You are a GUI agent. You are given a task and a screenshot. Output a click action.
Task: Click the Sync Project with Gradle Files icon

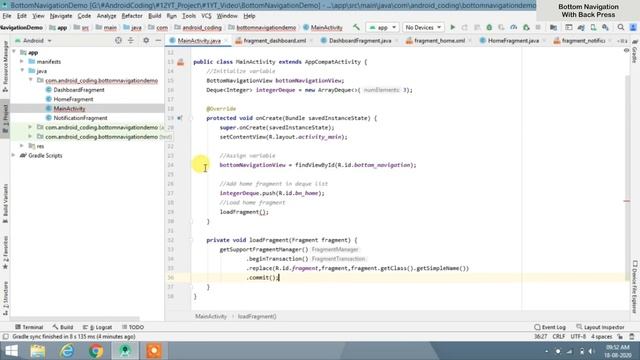tap(581, 27)
